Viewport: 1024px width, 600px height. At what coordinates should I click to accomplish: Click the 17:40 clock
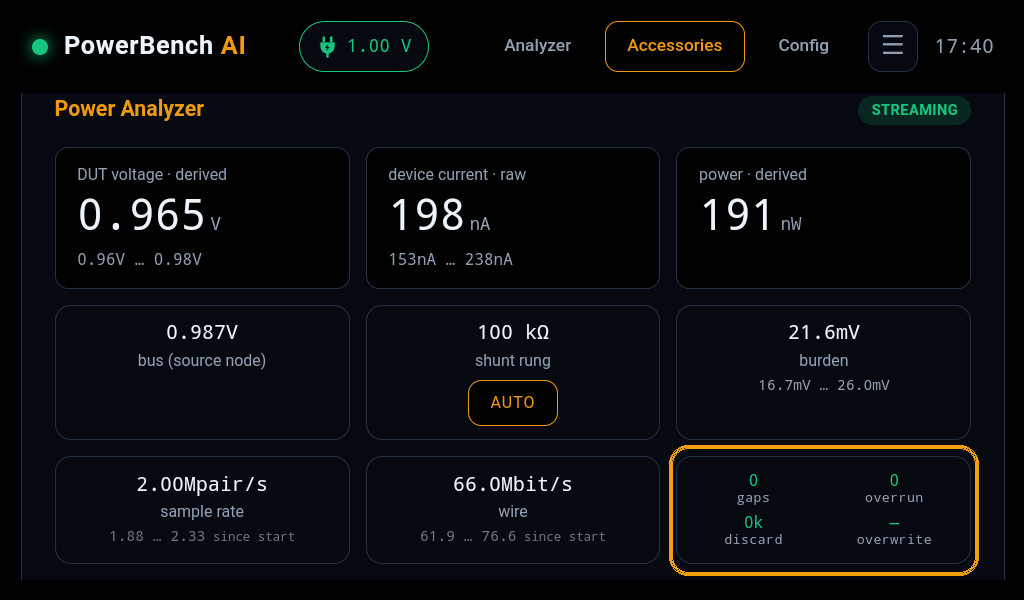[964, 46]
